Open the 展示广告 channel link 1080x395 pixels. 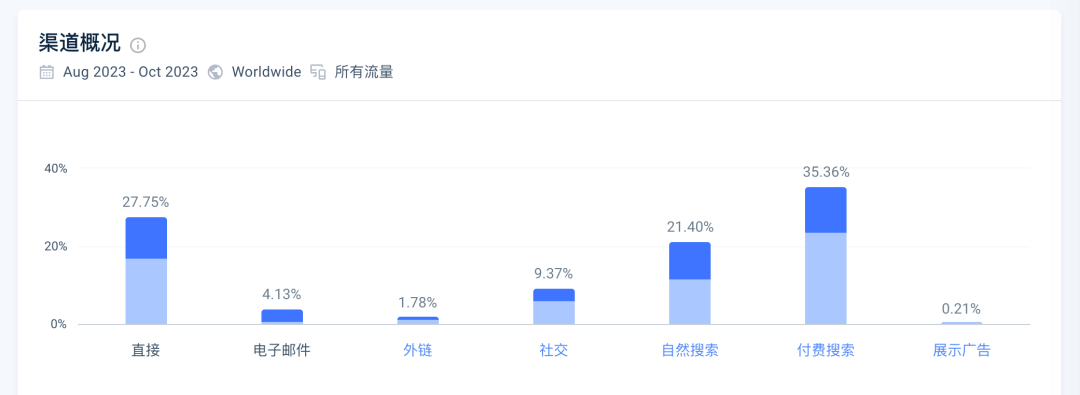click(x=962, y=350)
